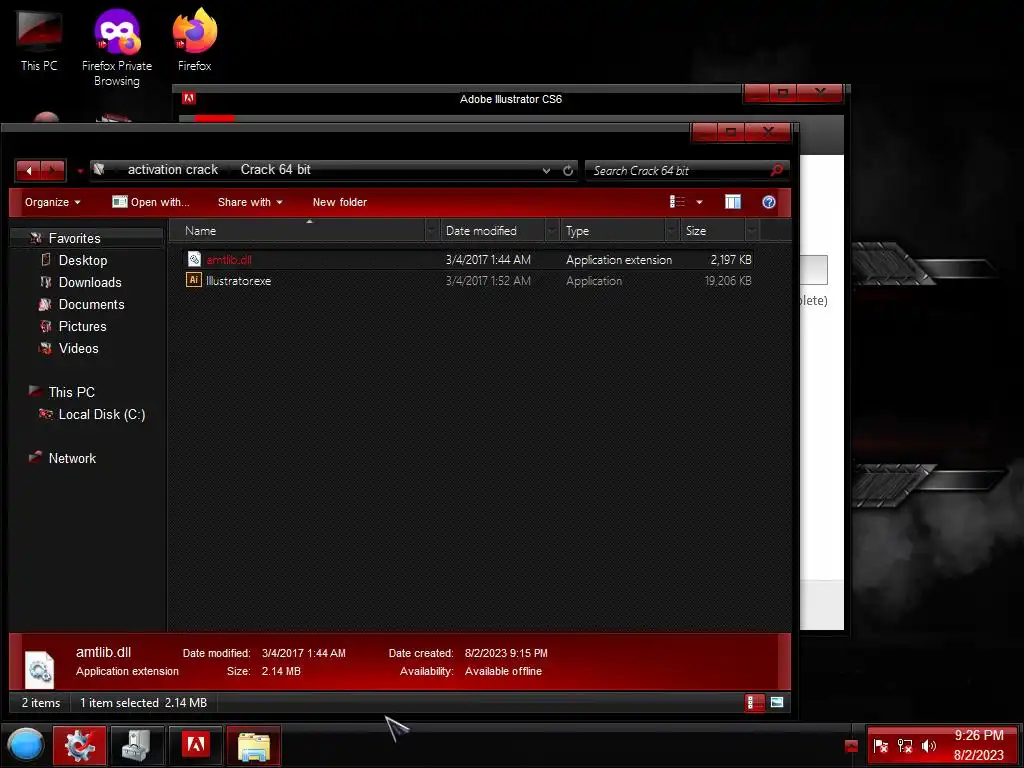Click Adobe Illustrator CS6 window title icon
The width and height of the screenshot is (1024, 768).
point(189,98)
